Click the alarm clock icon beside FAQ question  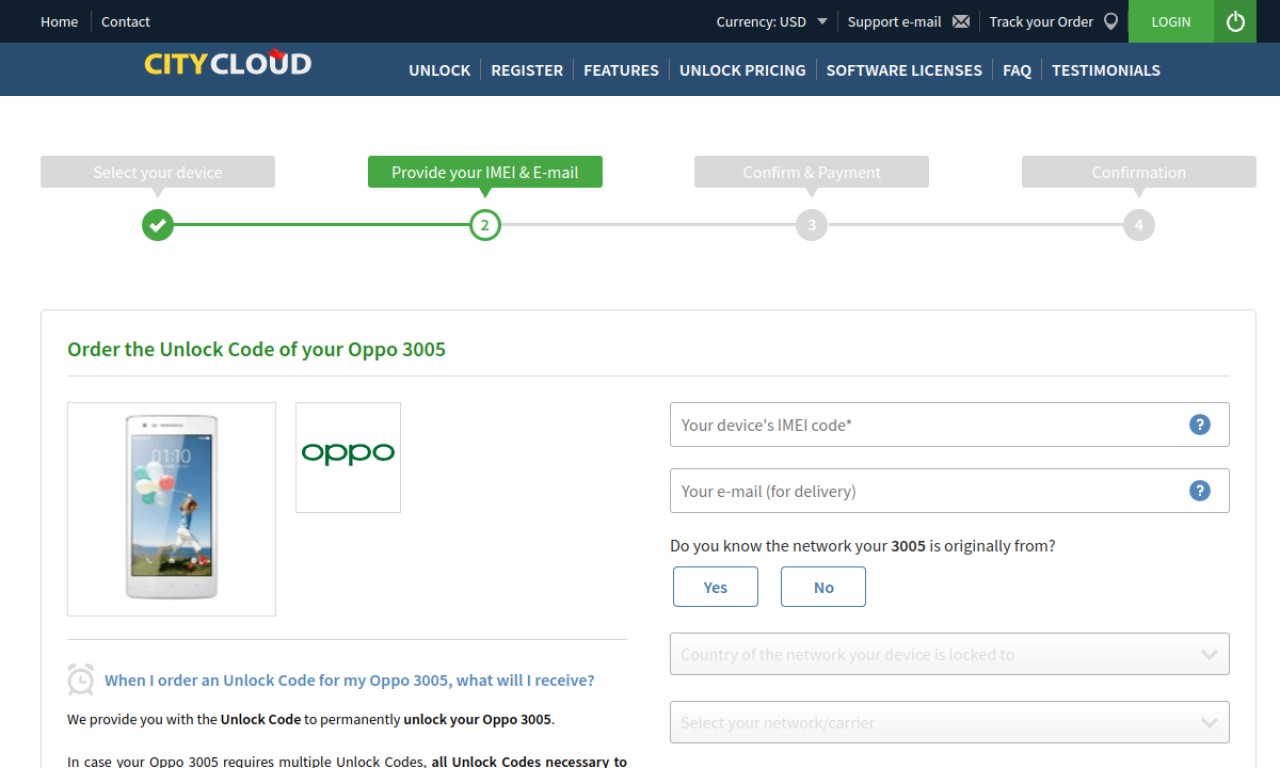click(x=81, y=680)
